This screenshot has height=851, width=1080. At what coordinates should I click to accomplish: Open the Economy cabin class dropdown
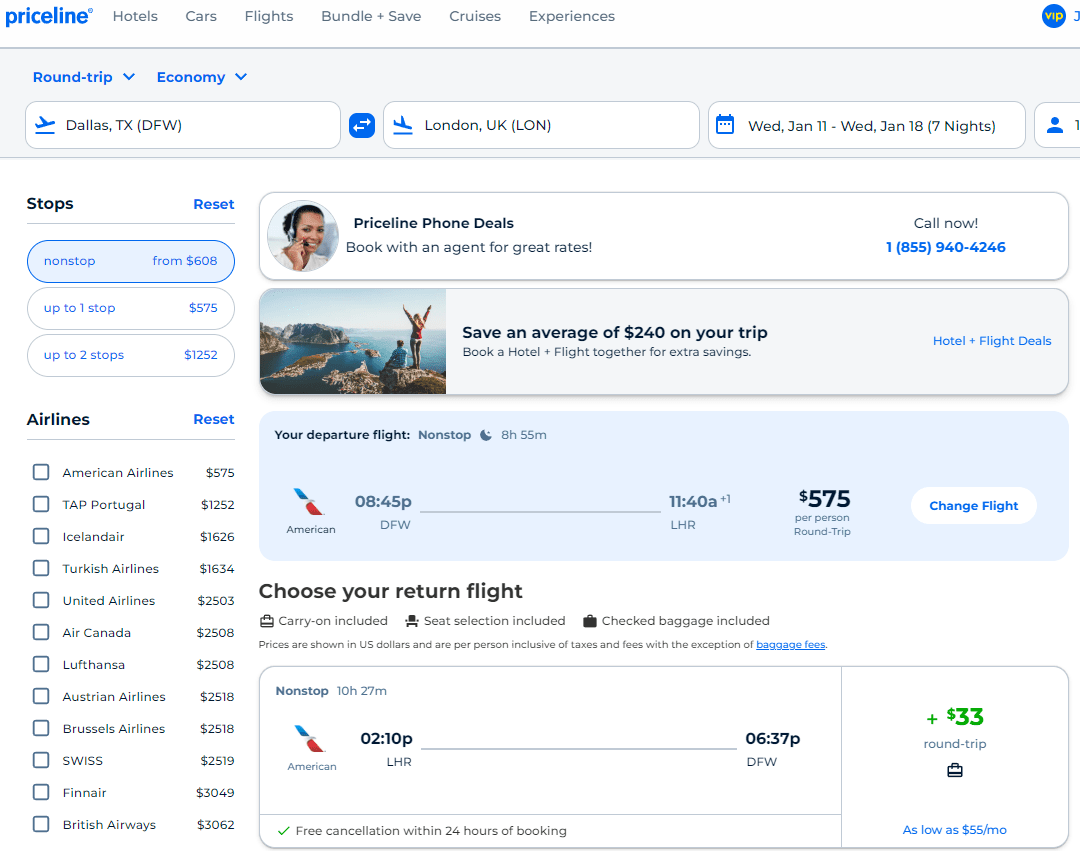(202, 76)
